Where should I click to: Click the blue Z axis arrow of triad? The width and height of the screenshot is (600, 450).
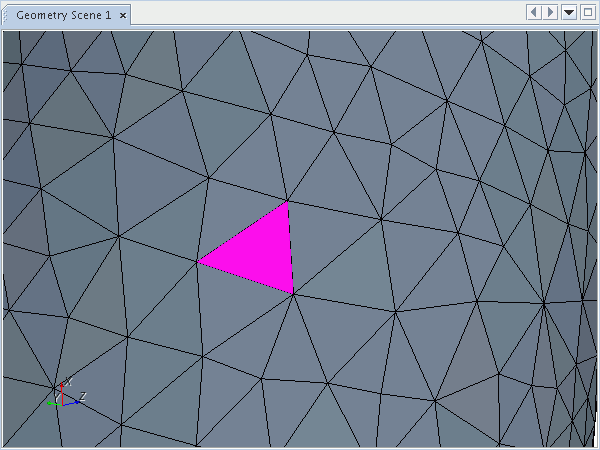[x=73, y=403]
